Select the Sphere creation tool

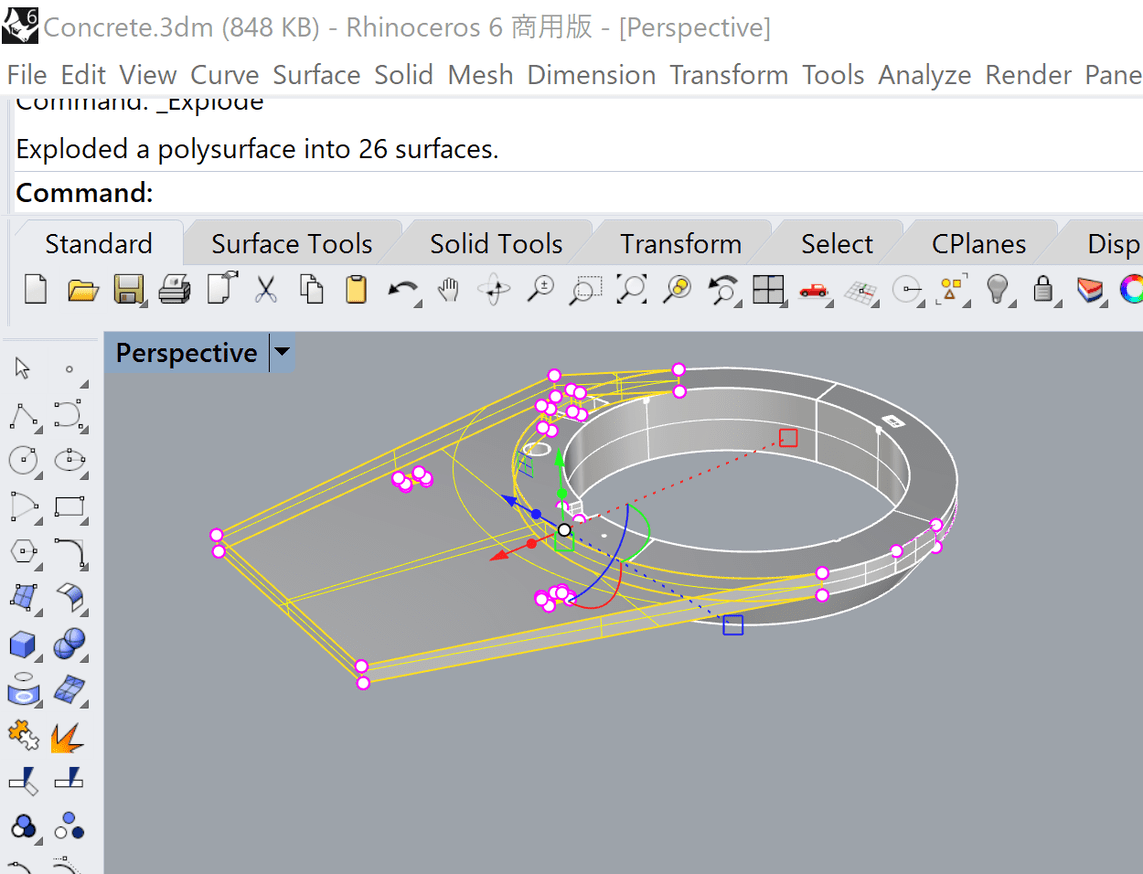pos(70,644)
